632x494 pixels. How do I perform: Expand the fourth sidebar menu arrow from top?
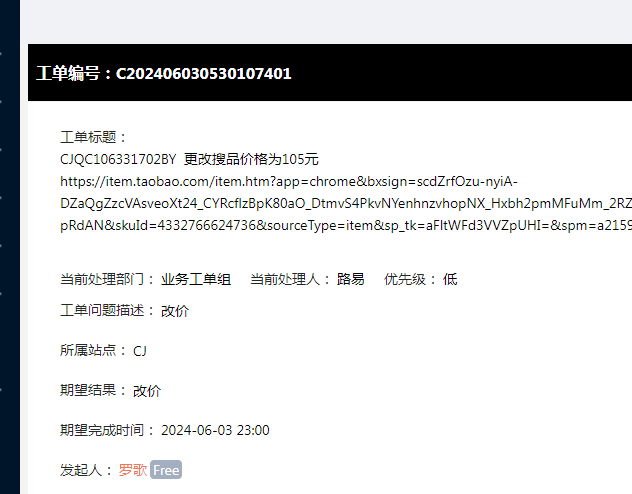[x=1, y=197]
